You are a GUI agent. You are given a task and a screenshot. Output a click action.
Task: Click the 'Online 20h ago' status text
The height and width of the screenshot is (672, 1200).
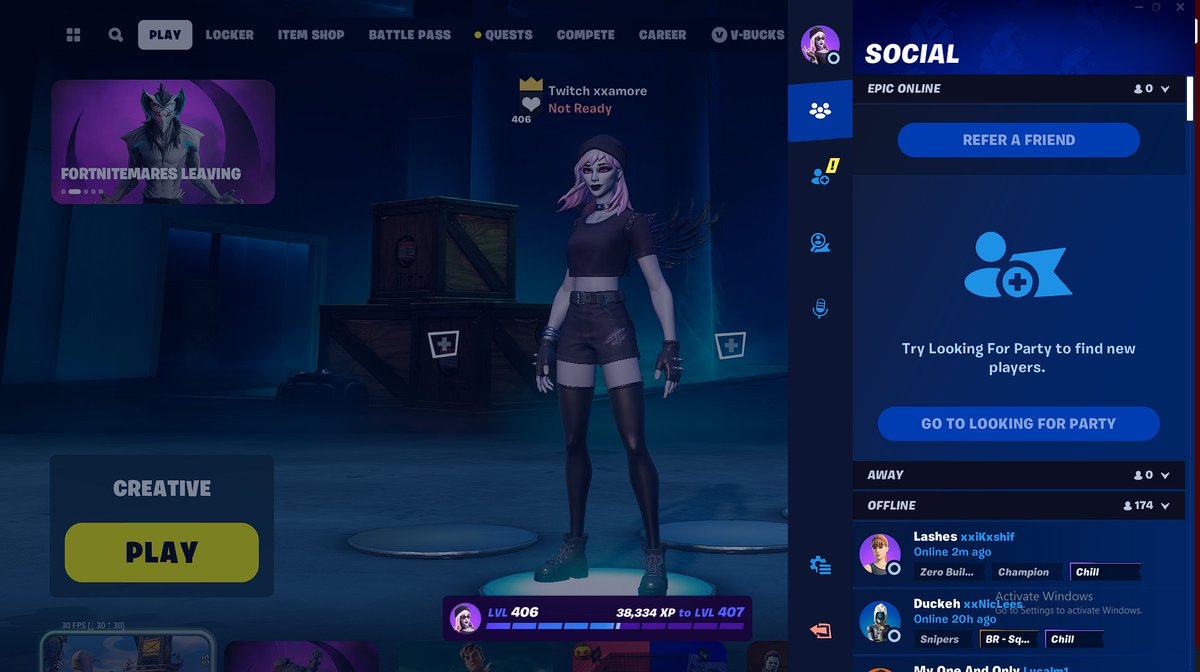(x=955, y=619)
